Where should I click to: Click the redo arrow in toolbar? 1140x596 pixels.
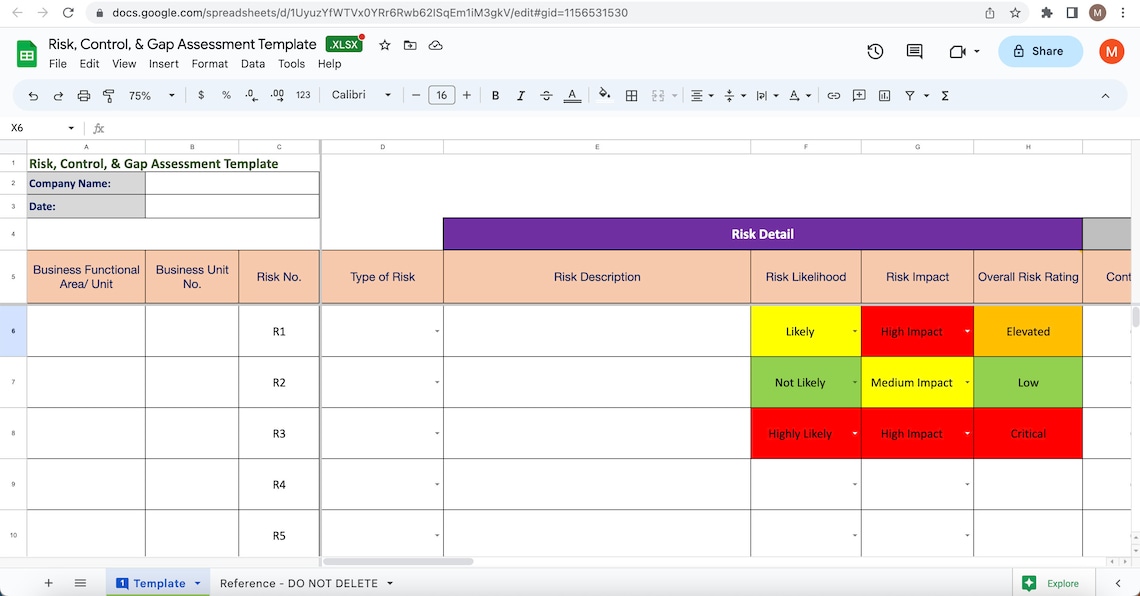click(58, 95)
